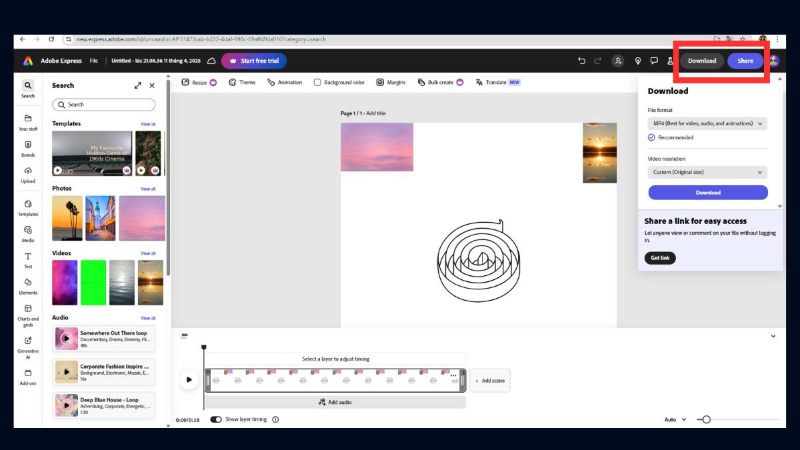Open Generative AI in sidebar
Screen dimensions: 800x450
coord(28,347)
